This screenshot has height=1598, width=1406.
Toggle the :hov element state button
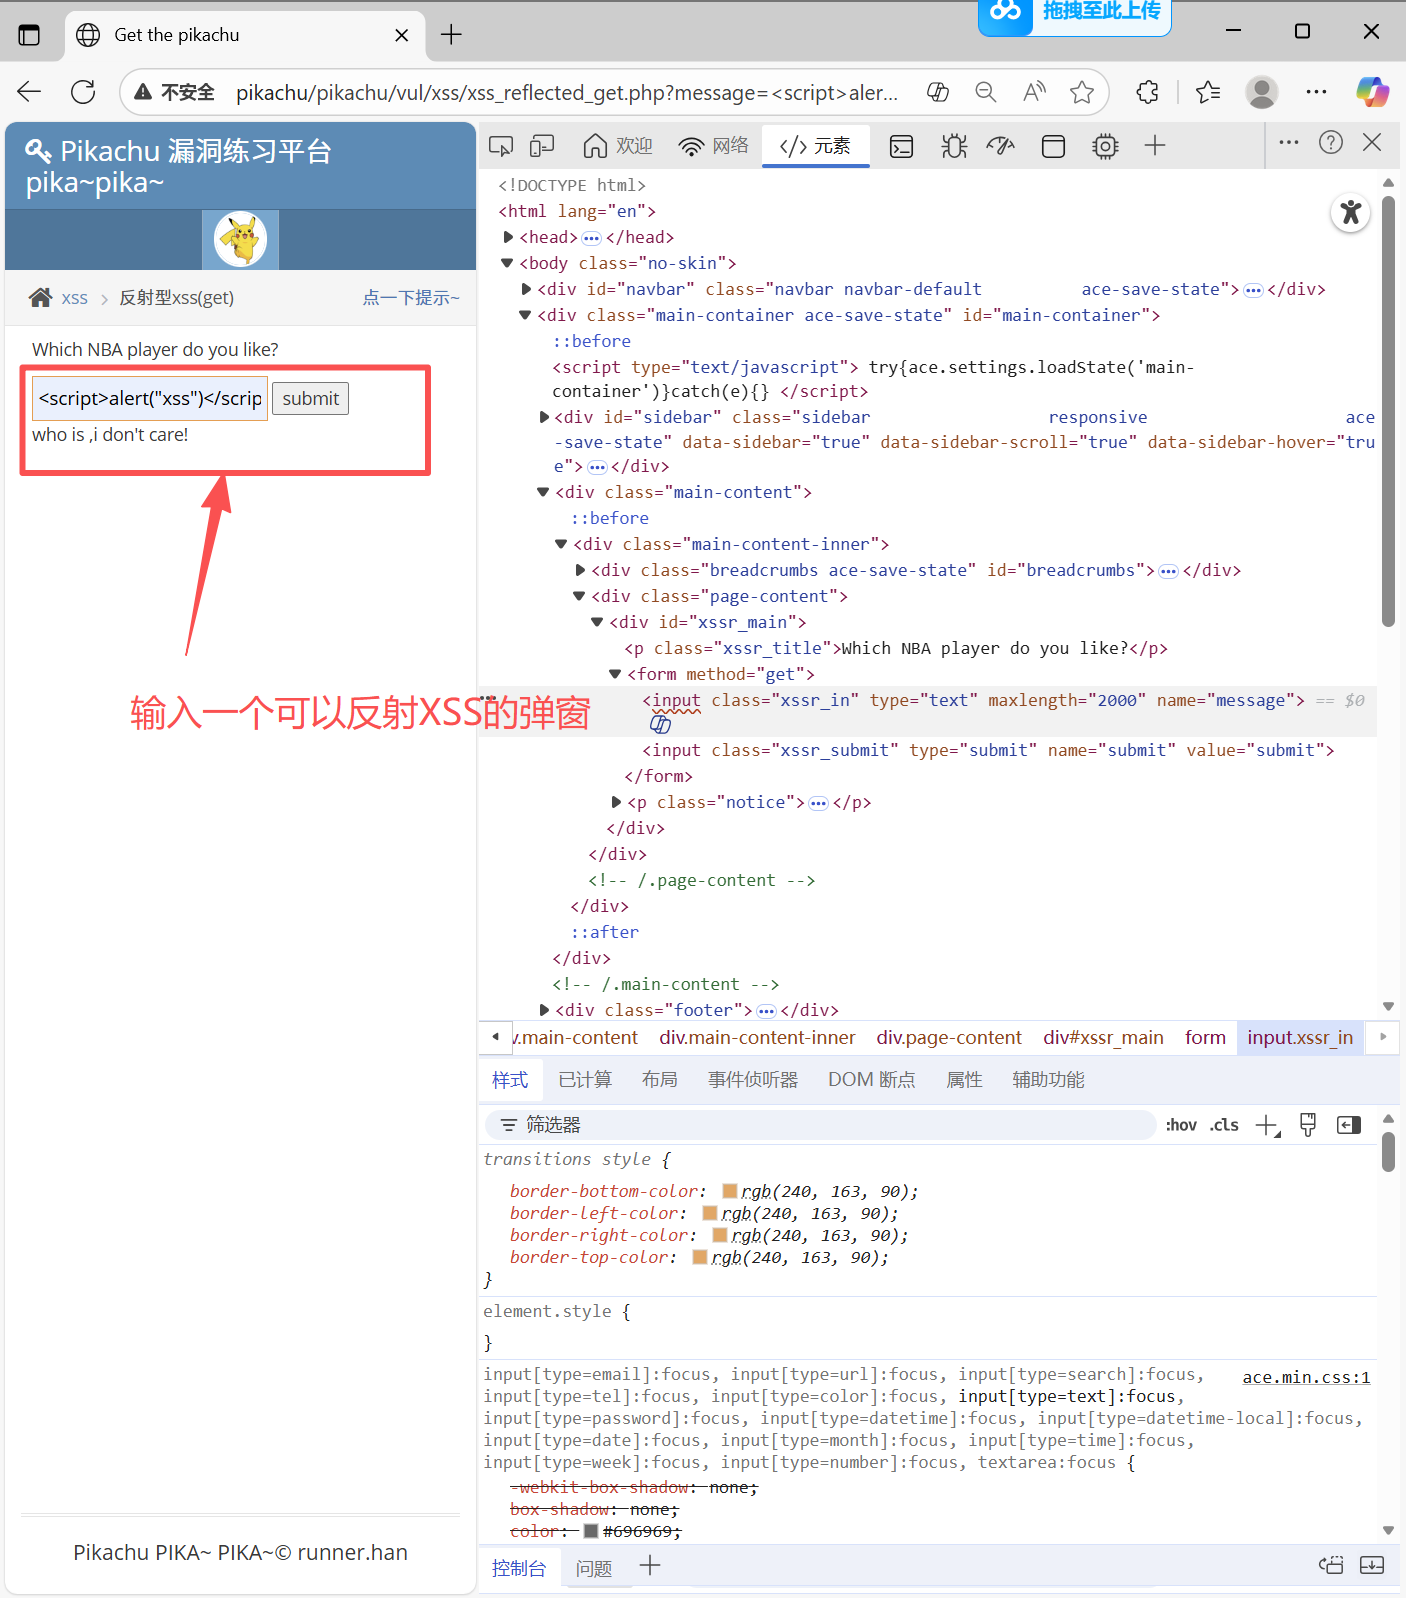(x=1181, y=1125)
